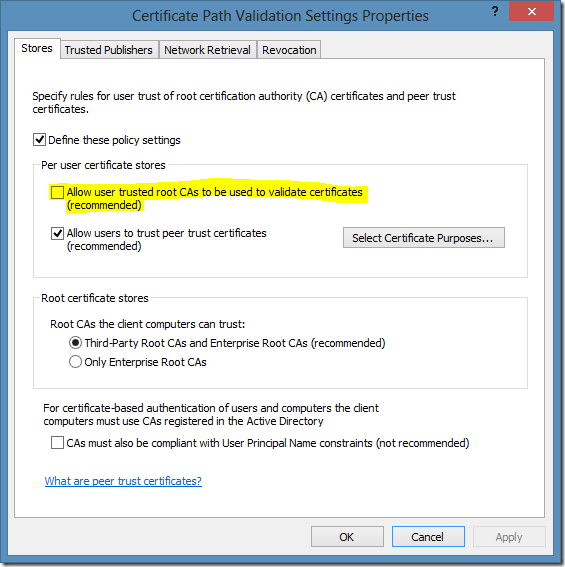Click the Define these policy settings label
Image resolution: width=565 pixels, height=567 pixels.
(x=114, y=140)
